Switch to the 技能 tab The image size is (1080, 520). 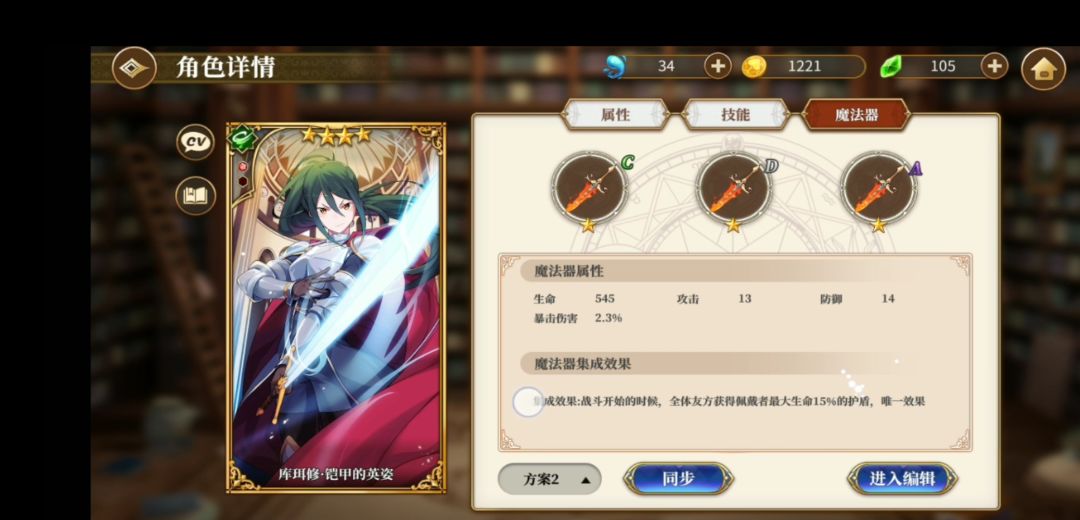click(x=735, y=115)
